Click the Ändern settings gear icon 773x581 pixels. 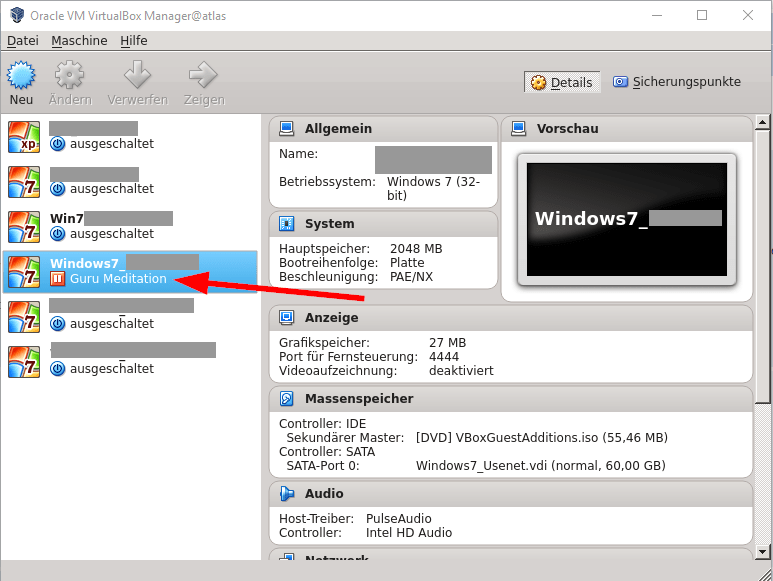(69, 75)
